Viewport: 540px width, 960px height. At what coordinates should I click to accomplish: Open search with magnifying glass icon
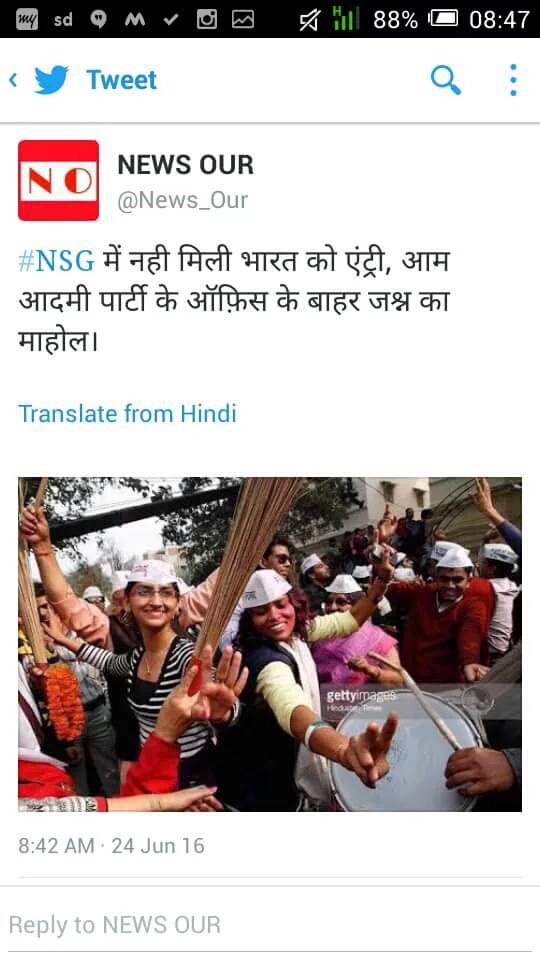pos(446,80)
